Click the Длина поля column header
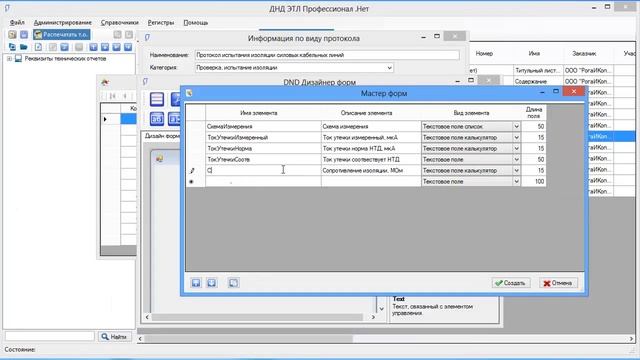The image size is (640, 360). 533,113
